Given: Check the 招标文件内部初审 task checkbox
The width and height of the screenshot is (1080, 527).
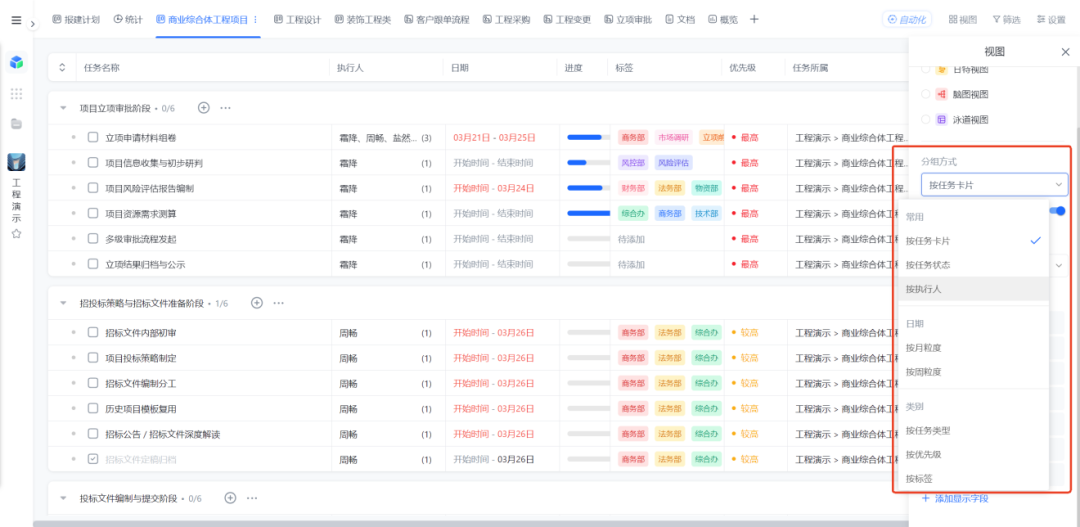Looking at the screenshot, I should [x=93, y=332].
